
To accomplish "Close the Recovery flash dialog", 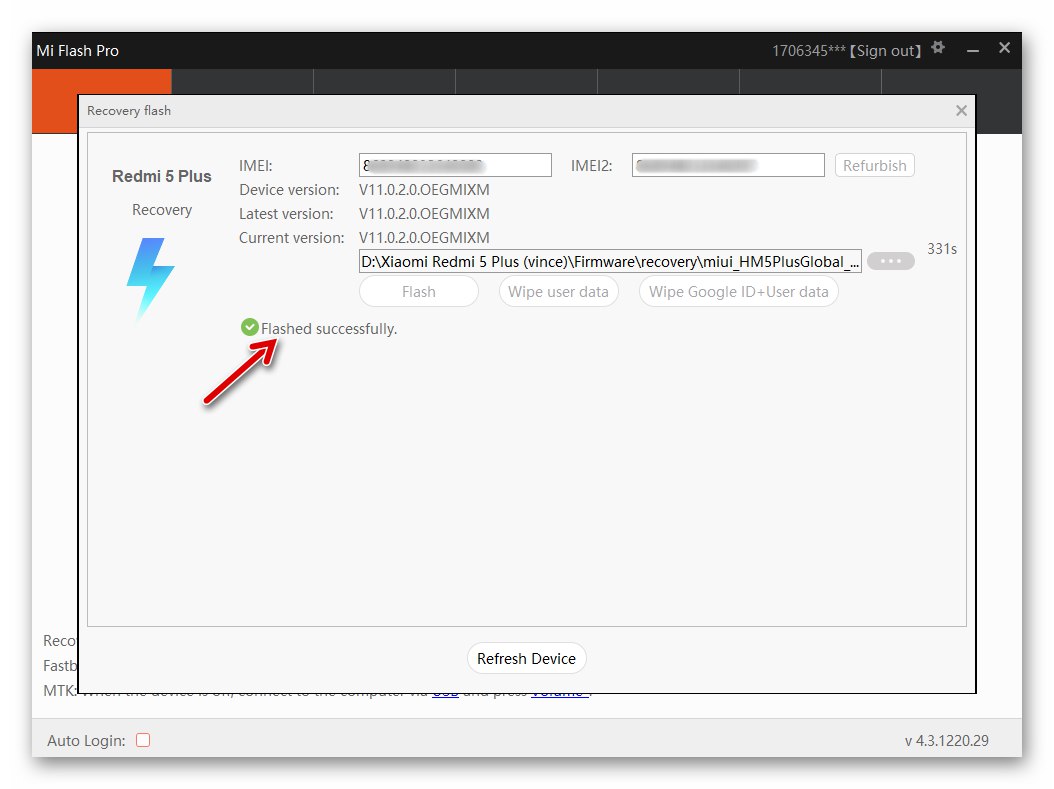I will coord(961,111).
